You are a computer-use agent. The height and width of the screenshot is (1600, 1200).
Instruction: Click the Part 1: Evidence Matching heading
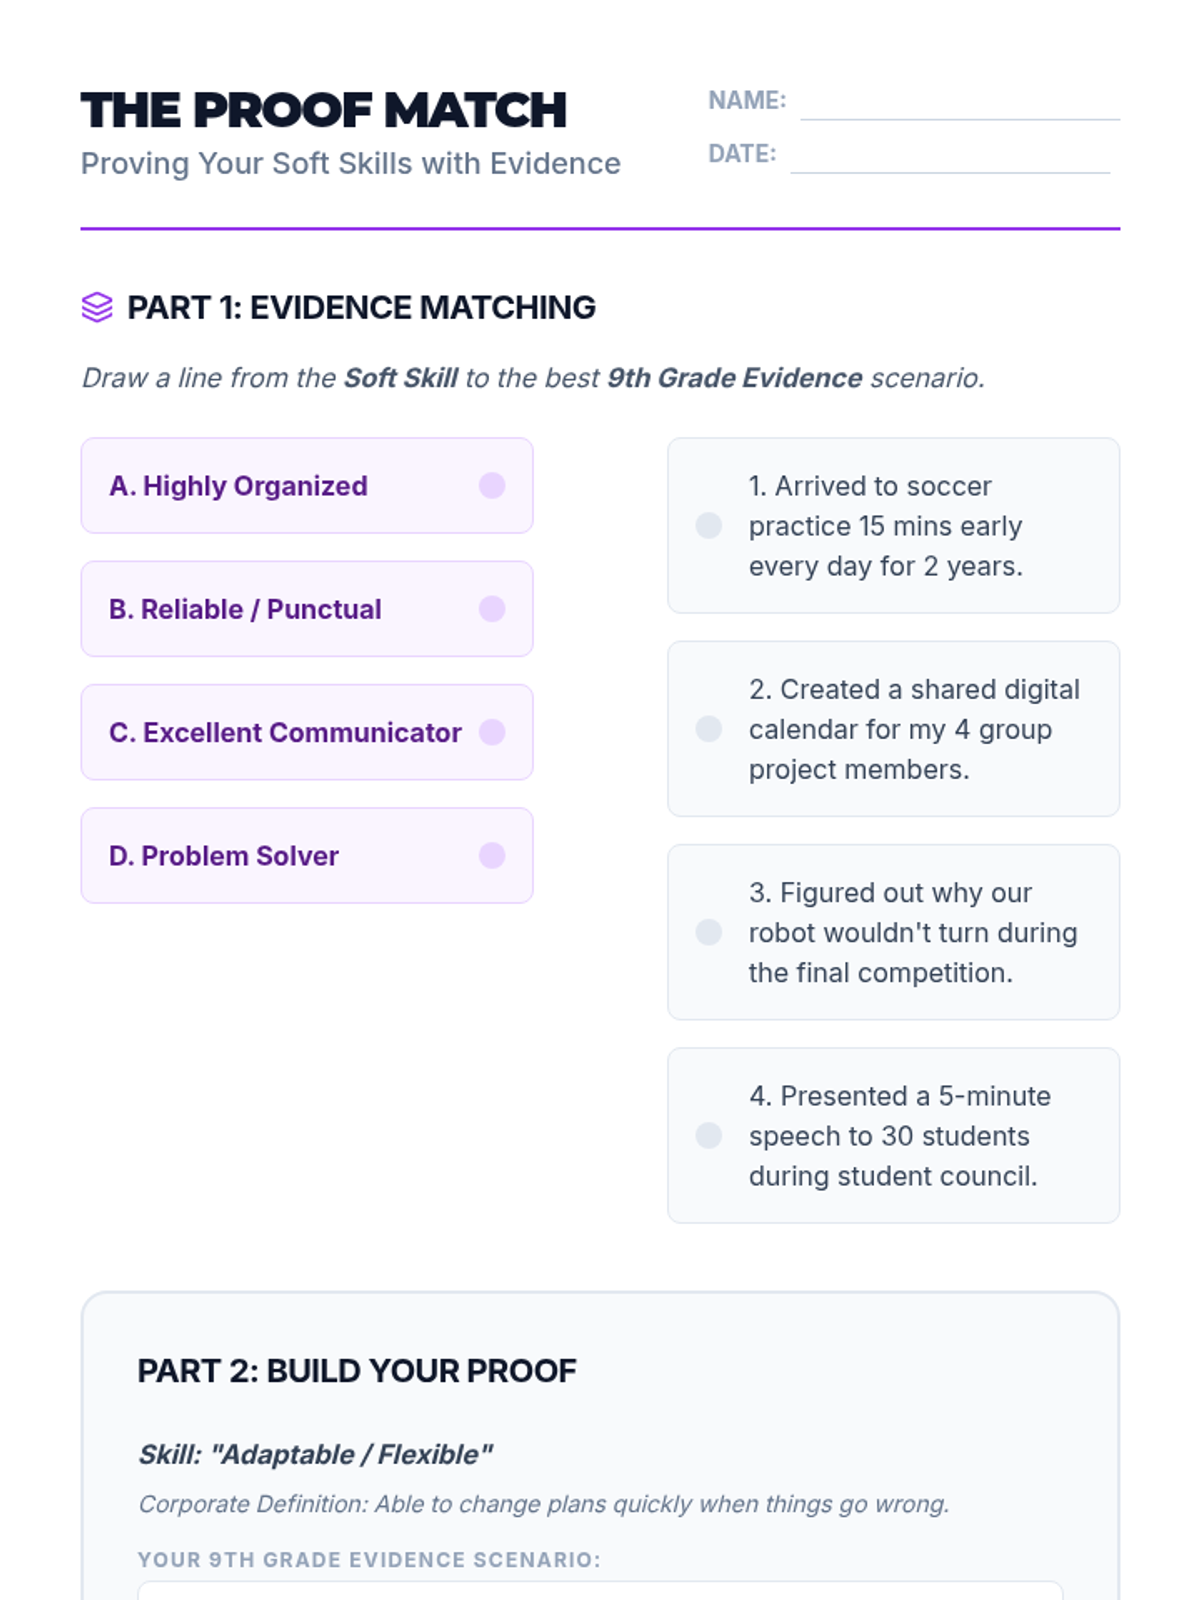(361, 307)
